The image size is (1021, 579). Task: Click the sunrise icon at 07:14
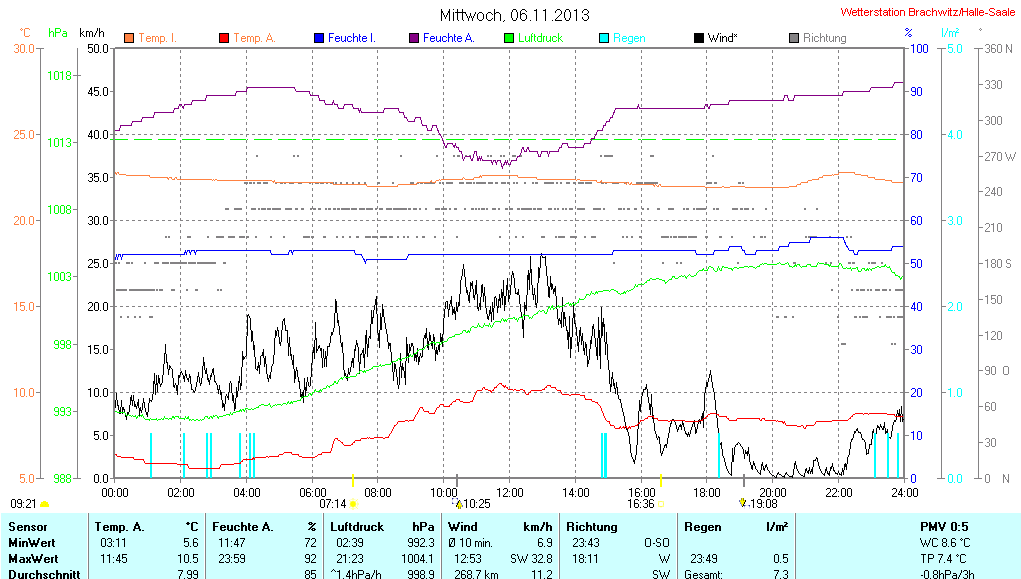353,504
